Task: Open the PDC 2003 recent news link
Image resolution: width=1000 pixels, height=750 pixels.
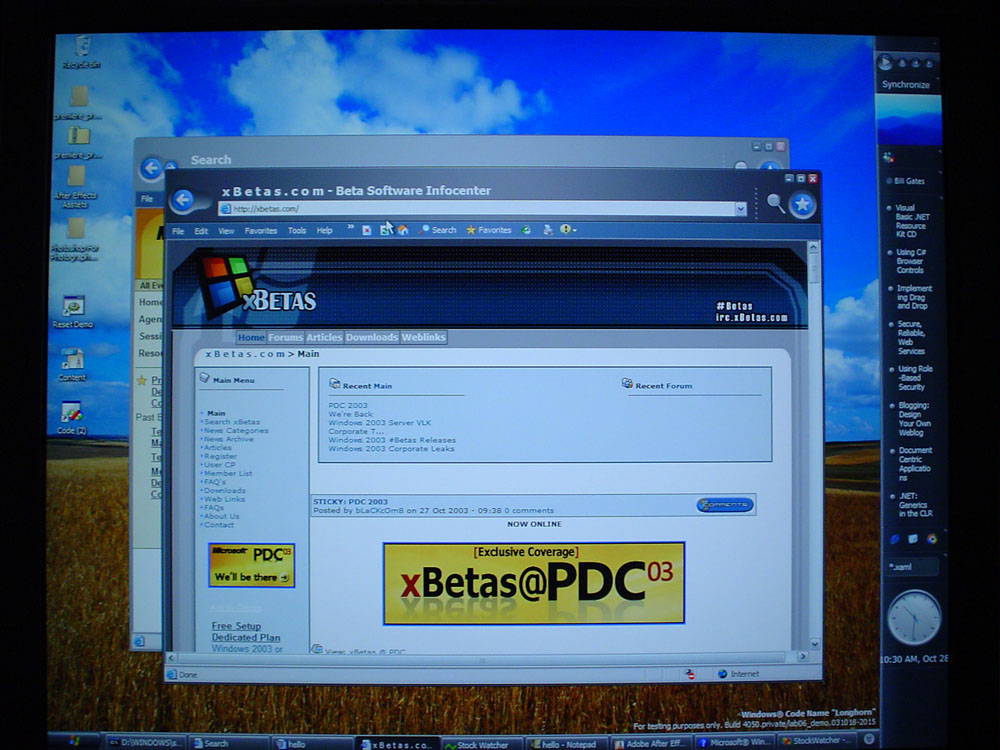Action: click(348, 405)
